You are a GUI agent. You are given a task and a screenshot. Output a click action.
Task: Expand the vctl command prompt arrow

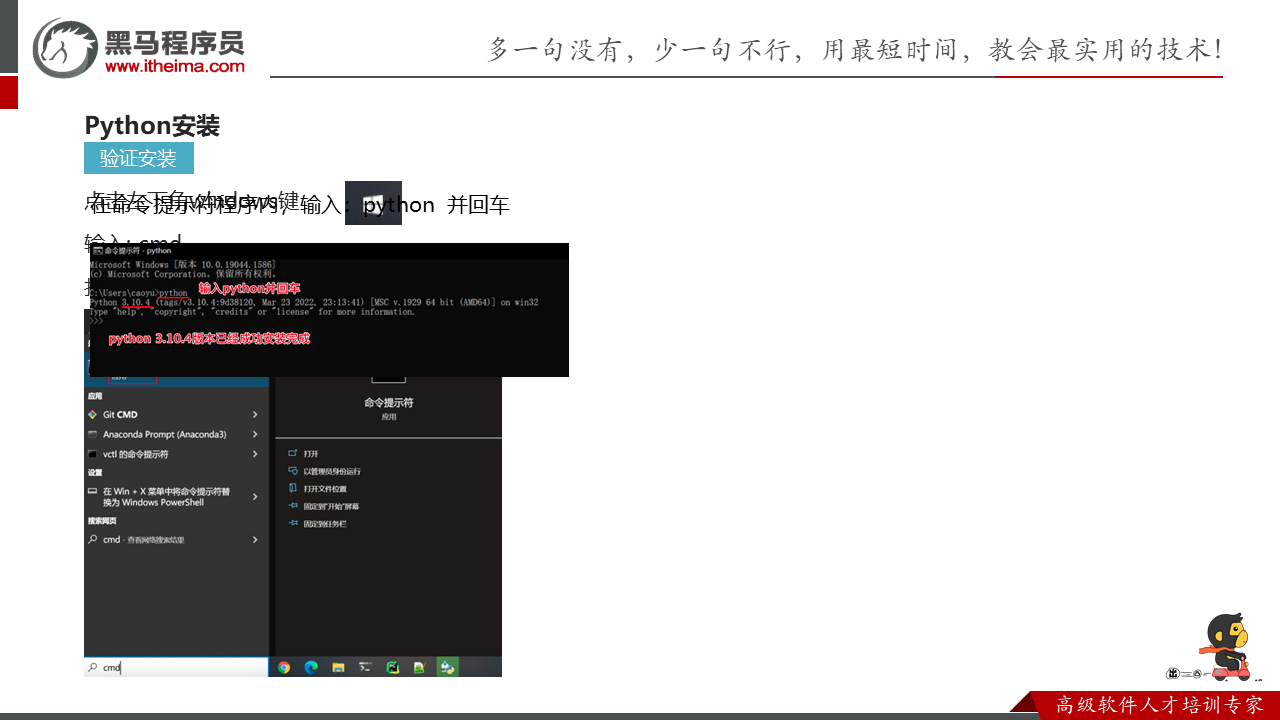point(255,455)
